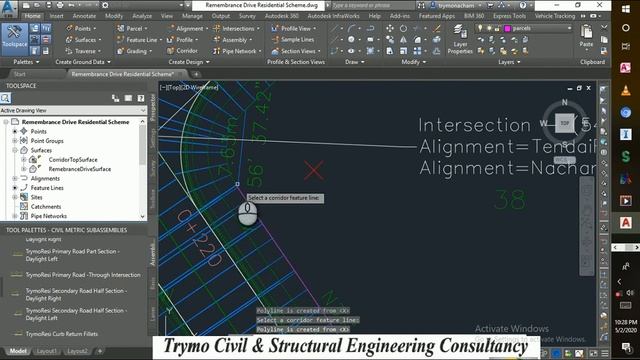The image size is (640, 360).
Task: Open the Prospector vertical tab
Action: (x=153, y=107)
